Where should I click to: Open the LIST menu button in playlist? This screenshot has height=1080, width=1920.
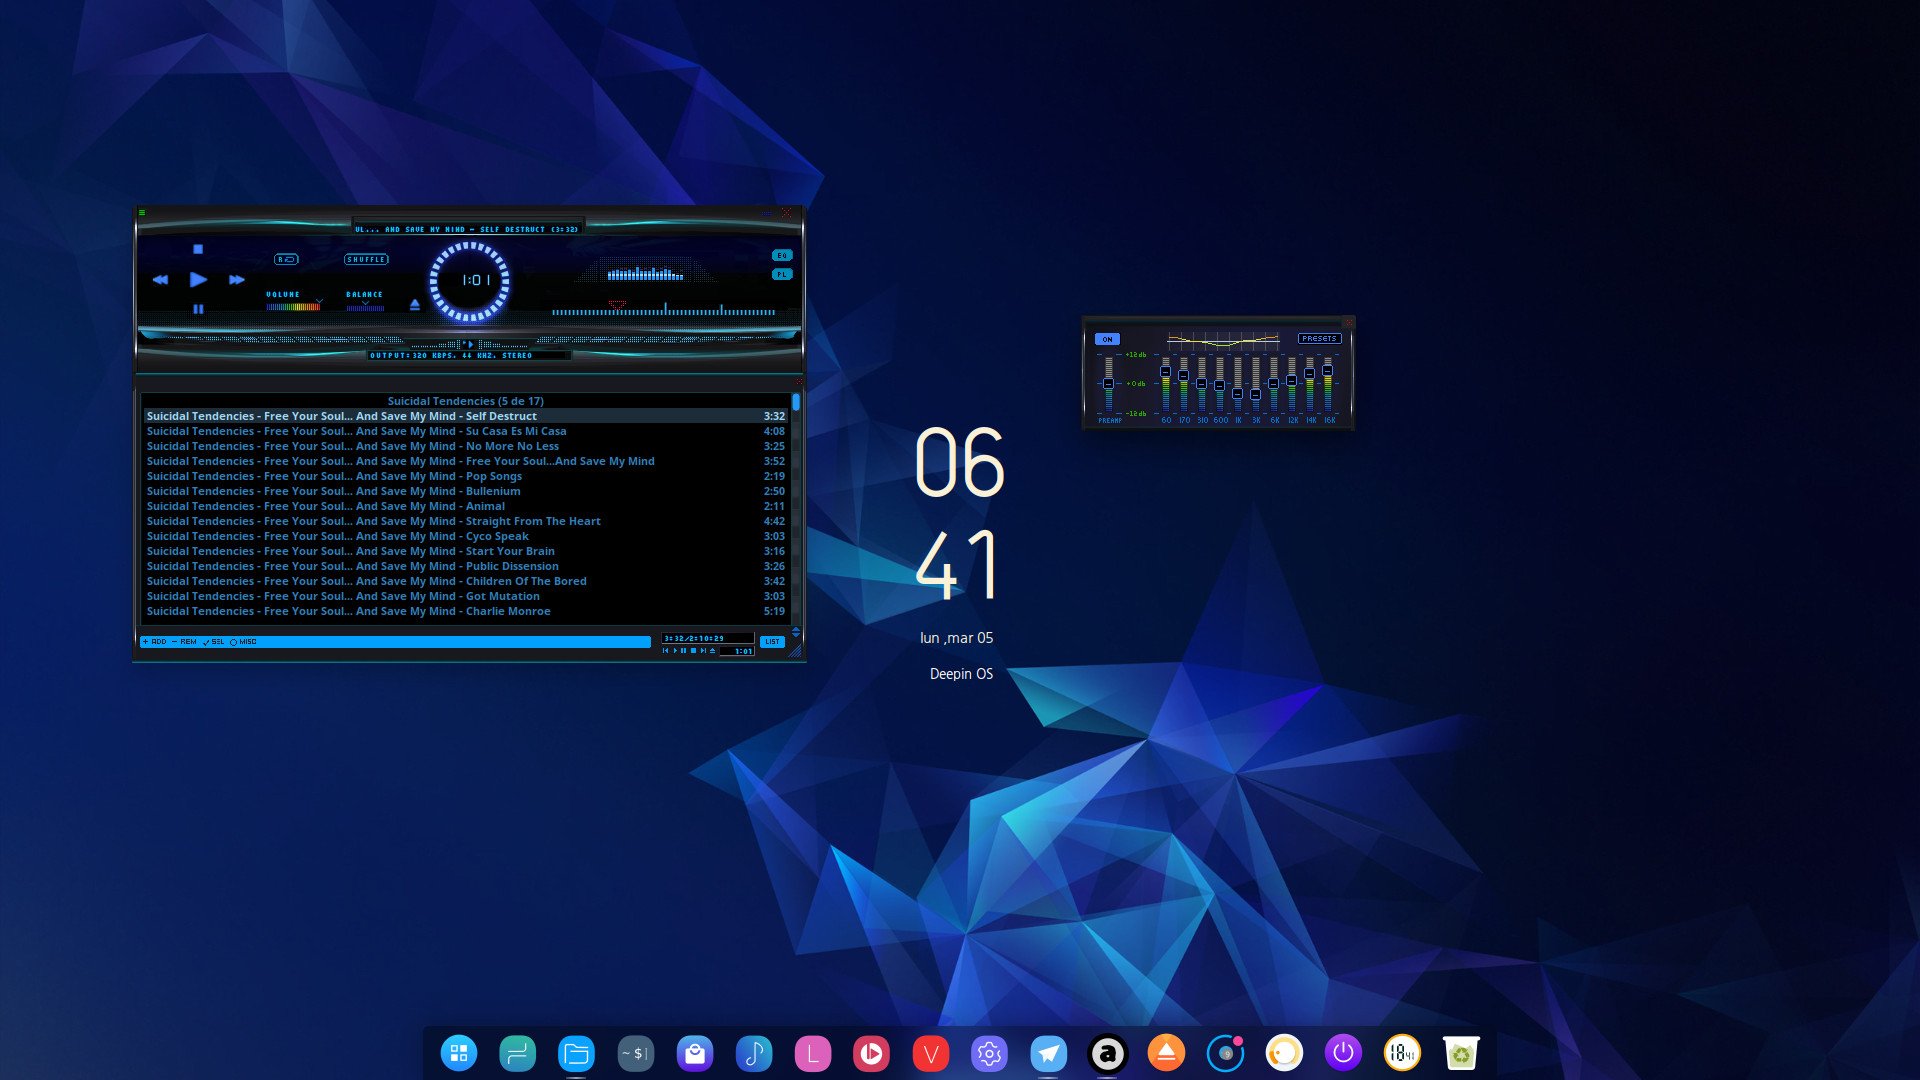pyautogui.click(x=772, y=642)
